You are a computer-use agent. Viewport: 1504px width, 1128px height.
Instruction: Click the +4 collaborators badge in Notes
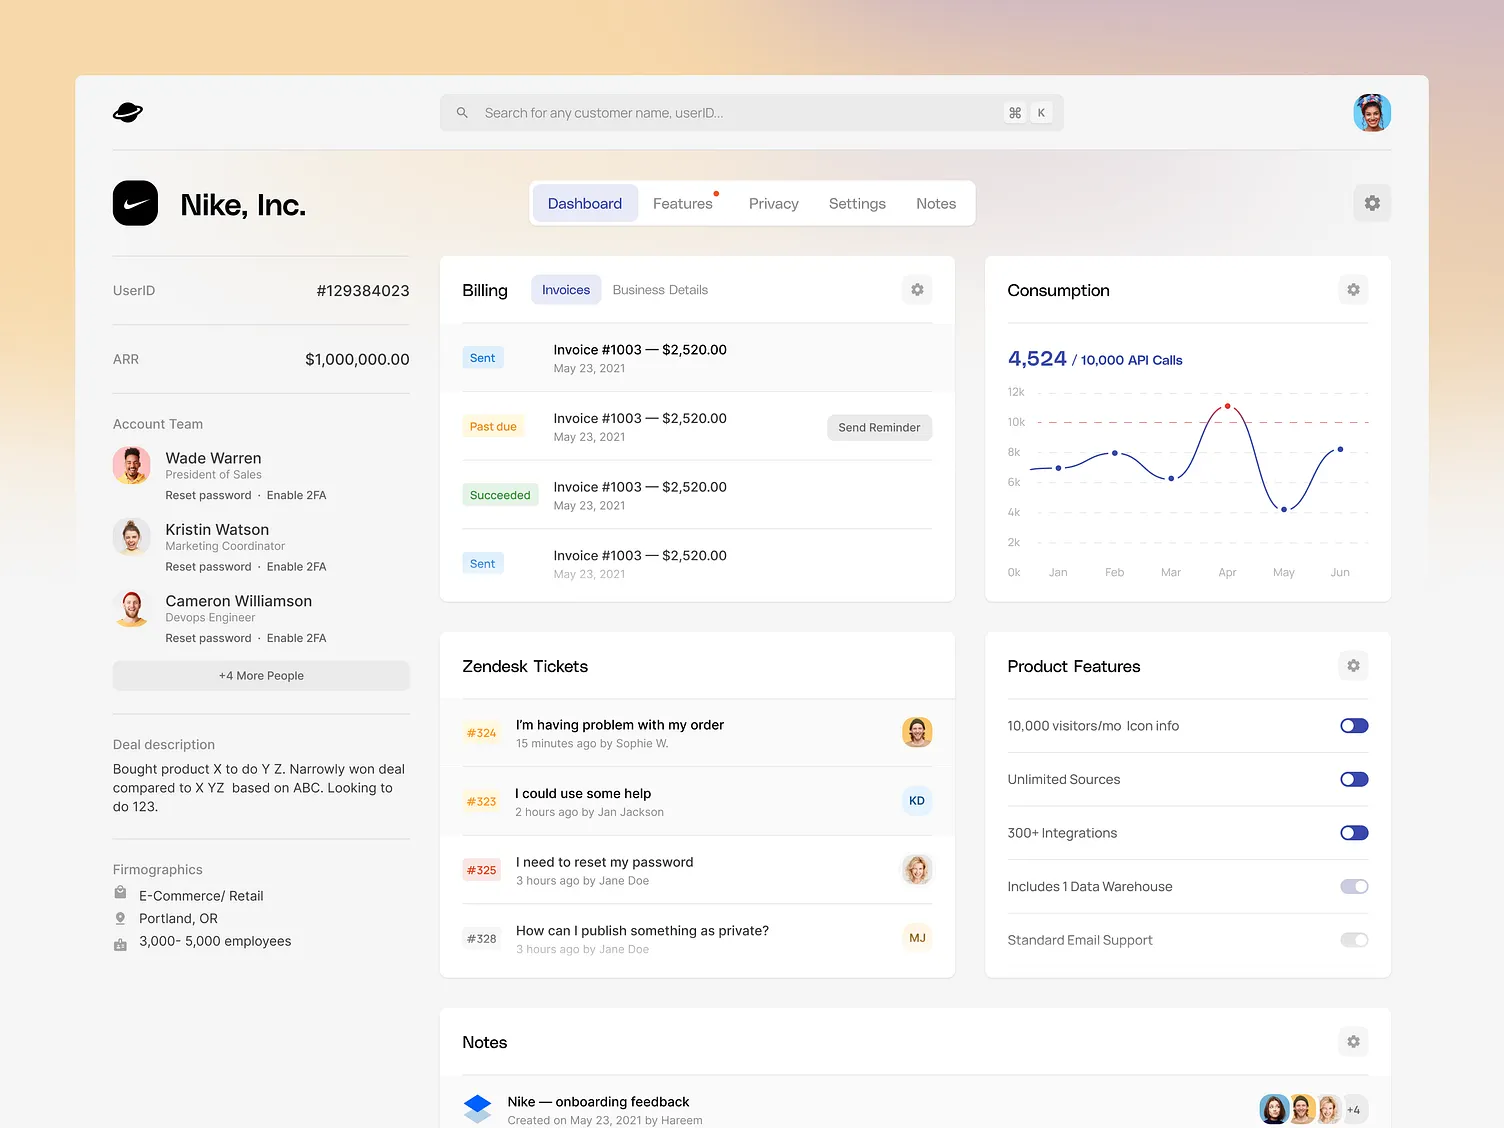1353,1109
